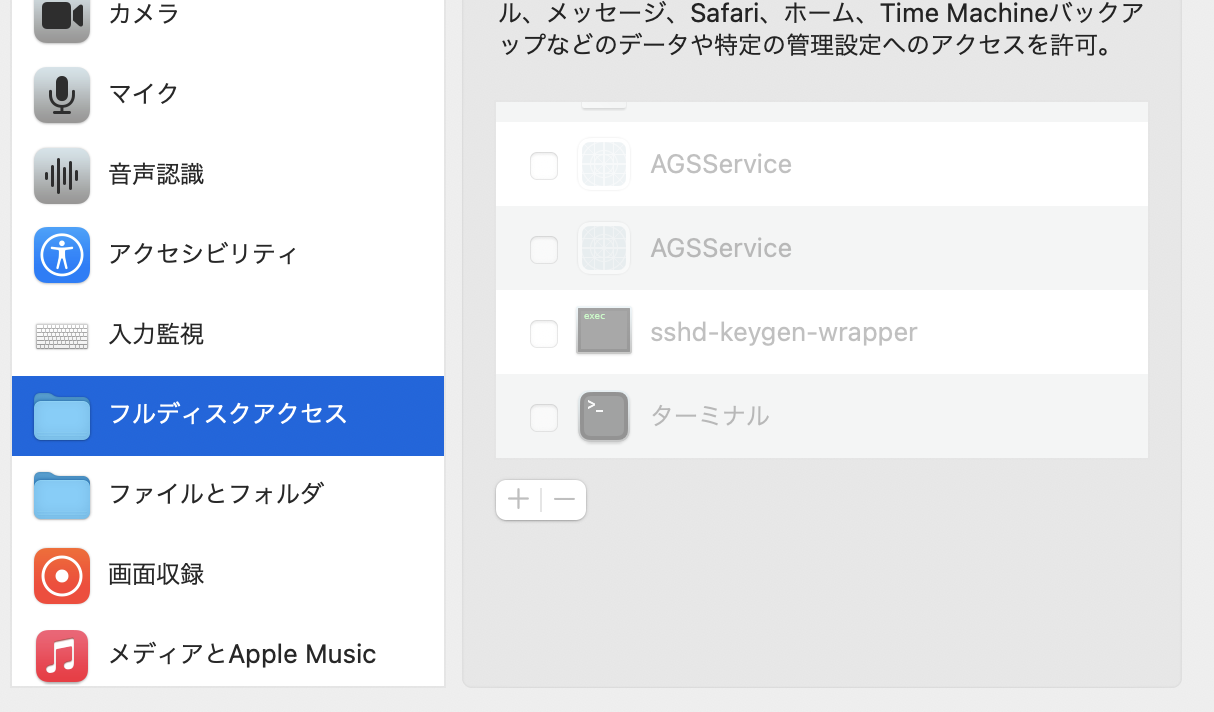Select ファイルとフォルダ label in sidebar
Screen dimensions: 1214x712
tap(216, 494)
